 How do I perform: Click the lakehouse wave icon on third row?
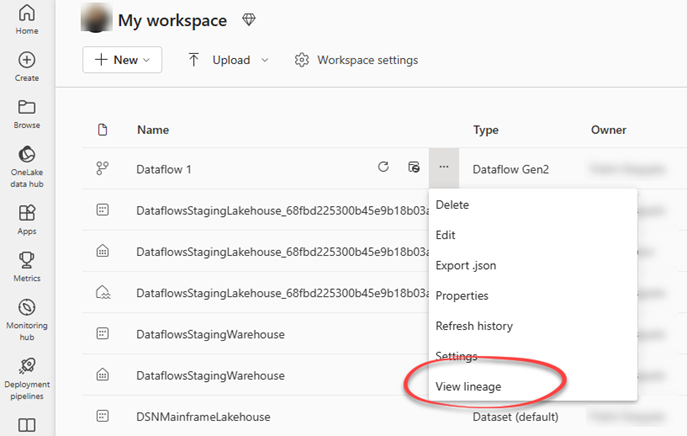coord(103,292)
